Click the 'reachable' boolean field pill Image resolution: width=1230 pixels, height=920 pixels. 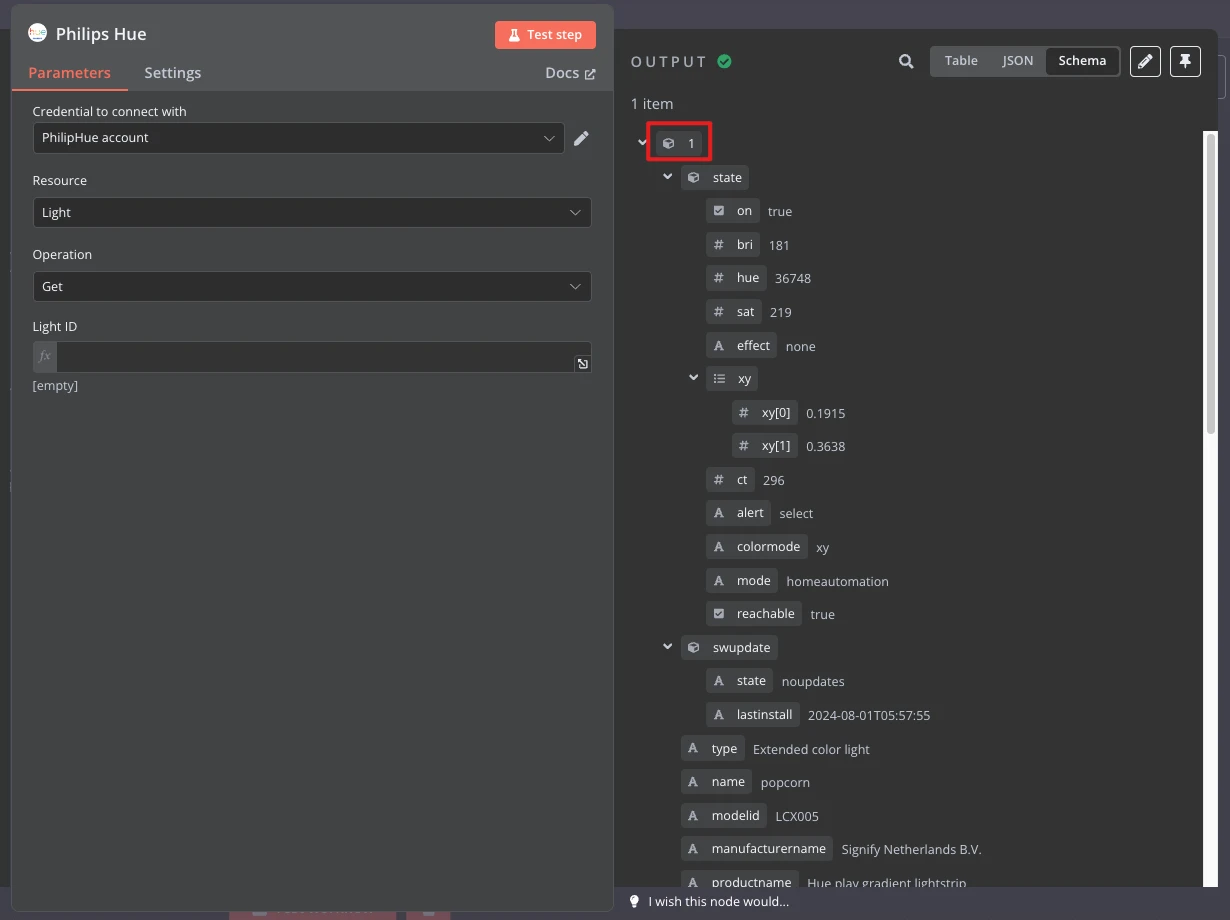754,614
